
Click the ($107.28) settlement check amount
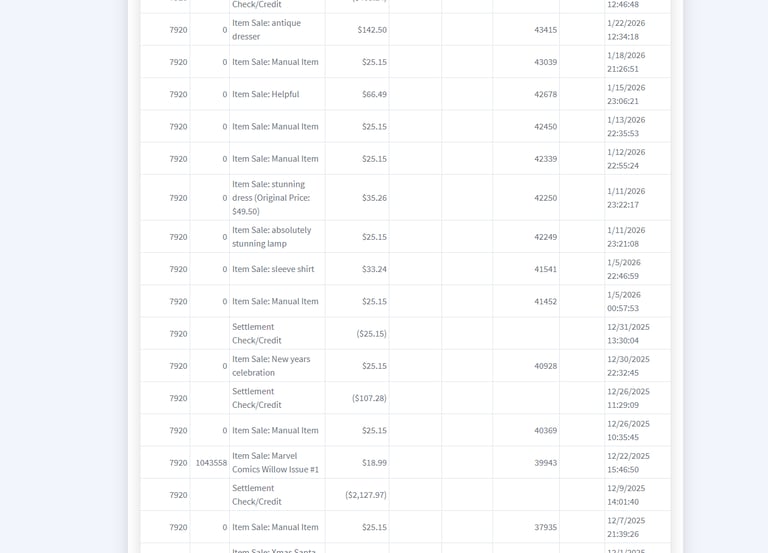tap(369, 398)
